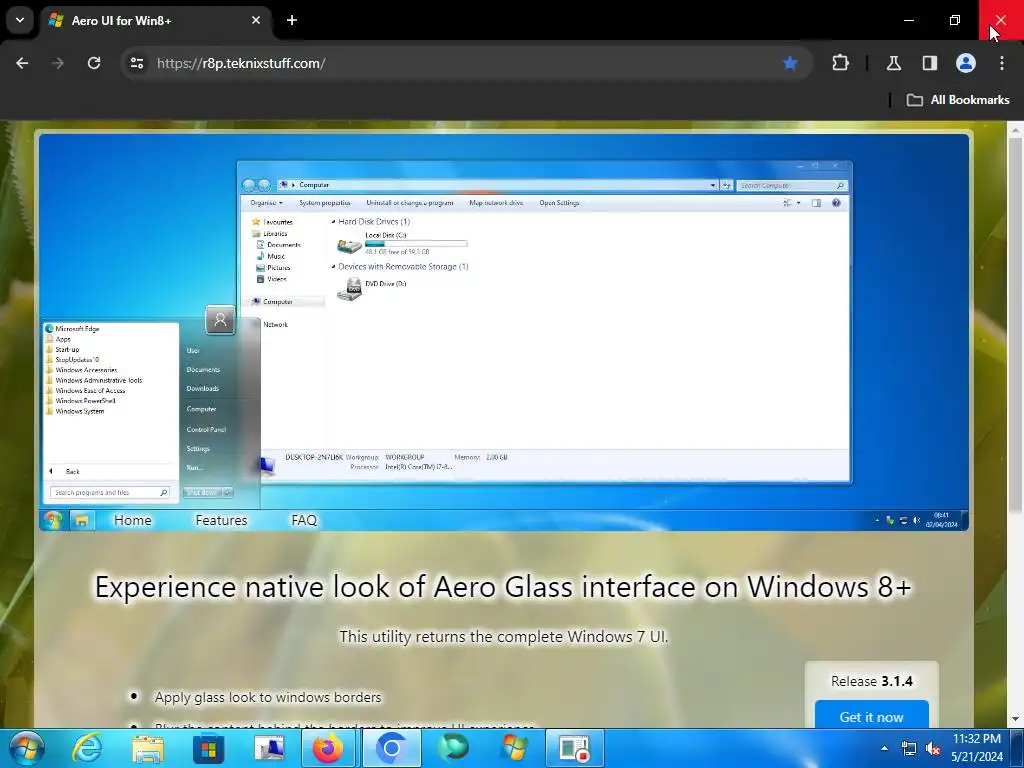Open a new browser tab
The height and width of the screenshot is (768, 1024).
[292, 20]
